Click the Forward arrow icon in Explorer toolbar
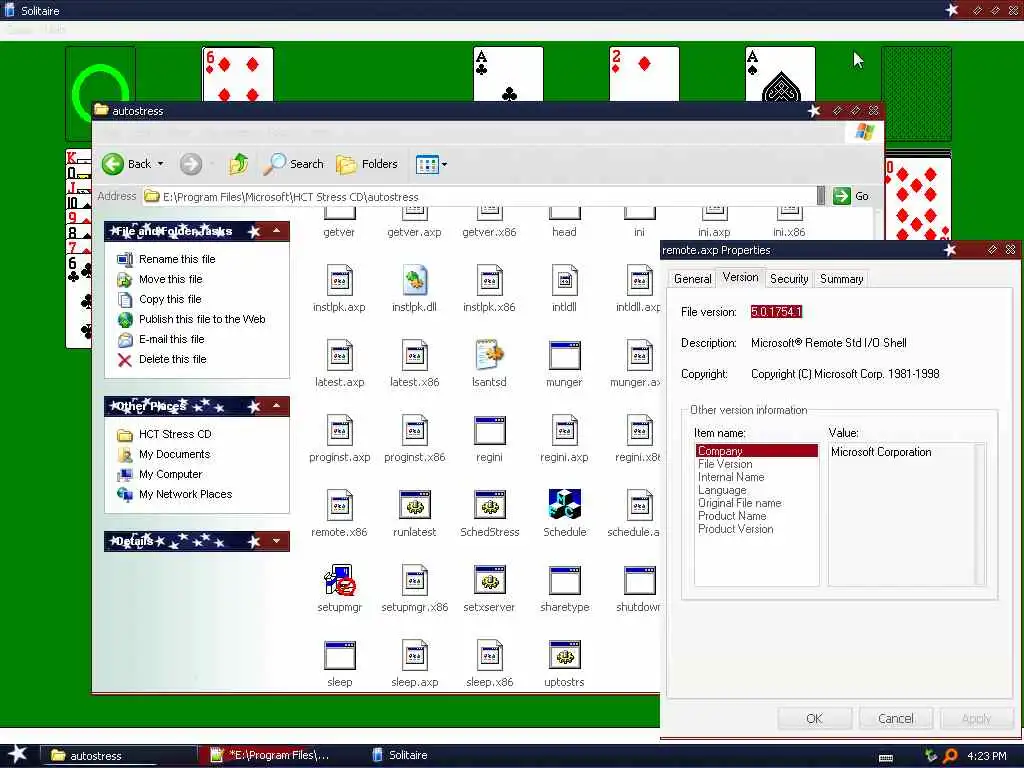Screen dimensions: 1024x768 click(191, 164)
